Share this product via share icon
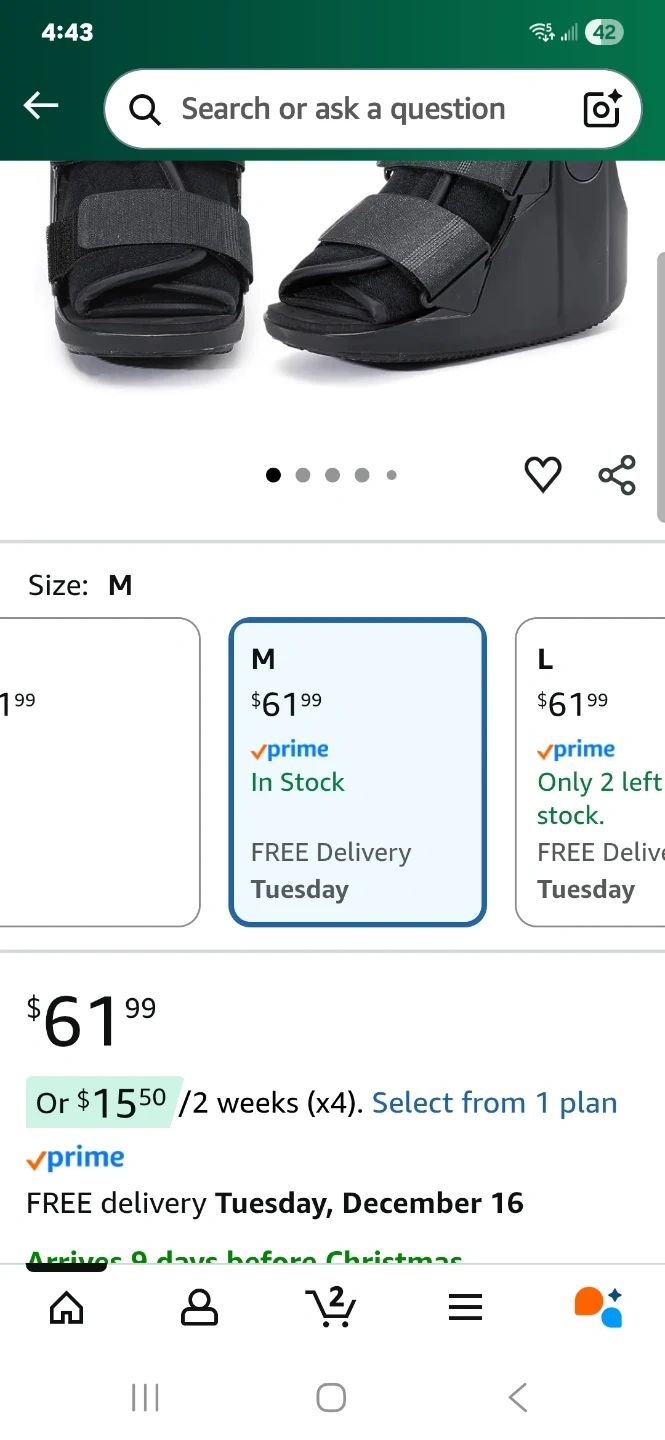665x1440 pixels. (x=617, y=474)
